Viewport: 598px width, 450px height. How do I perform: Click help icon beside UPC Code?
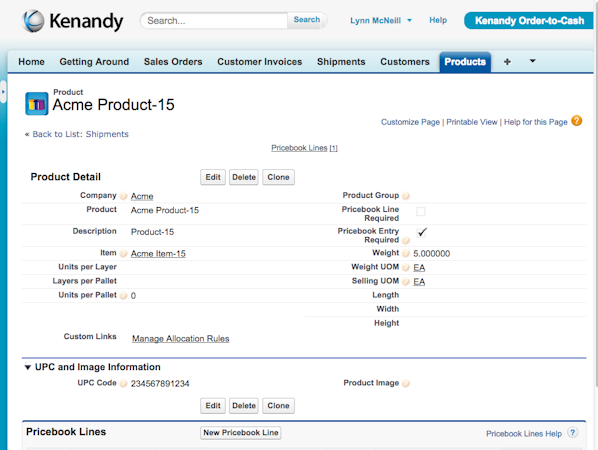coord(123,383)
